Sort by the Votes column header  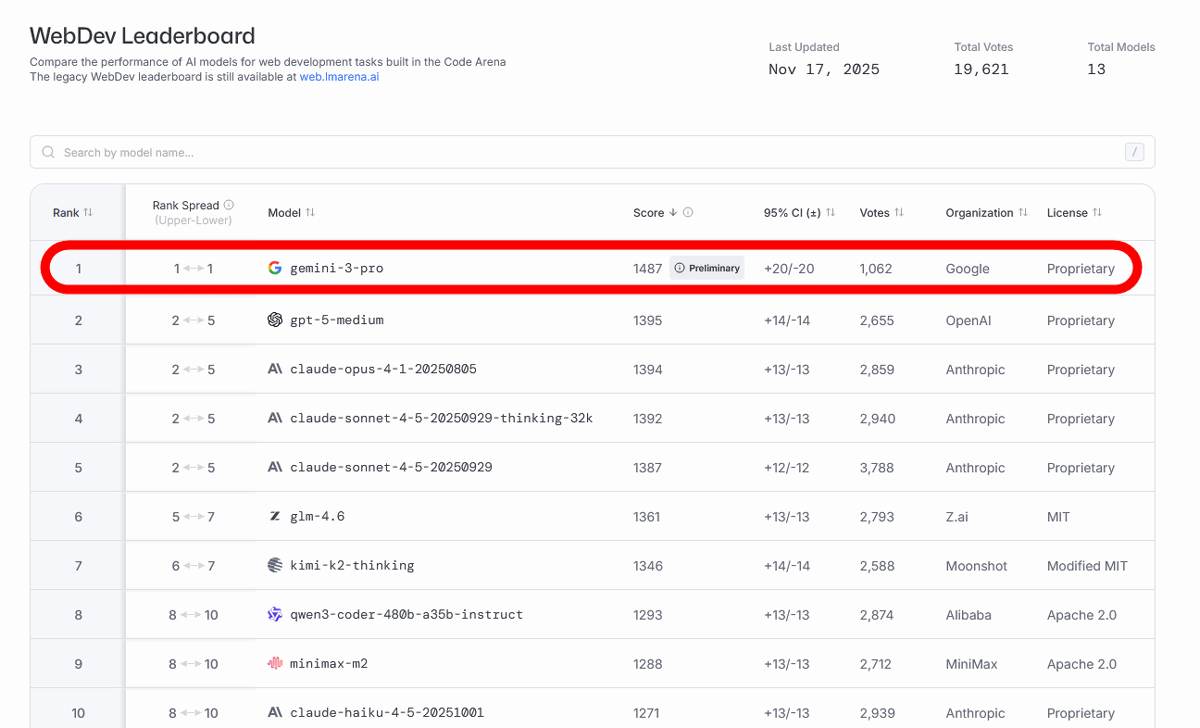point(881,213)
